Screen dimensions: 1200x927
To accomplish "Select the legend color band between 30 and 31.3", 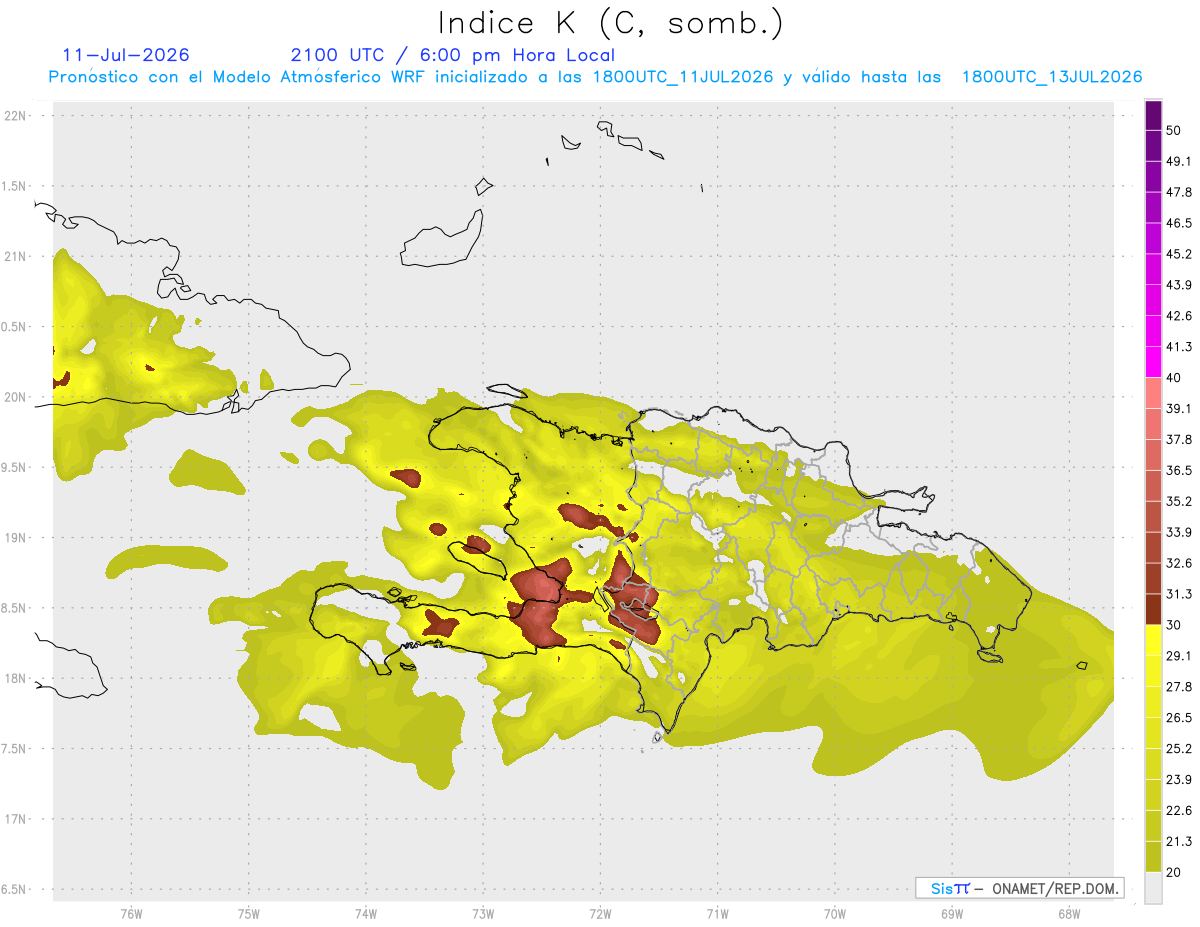I will coord(1153,609).
